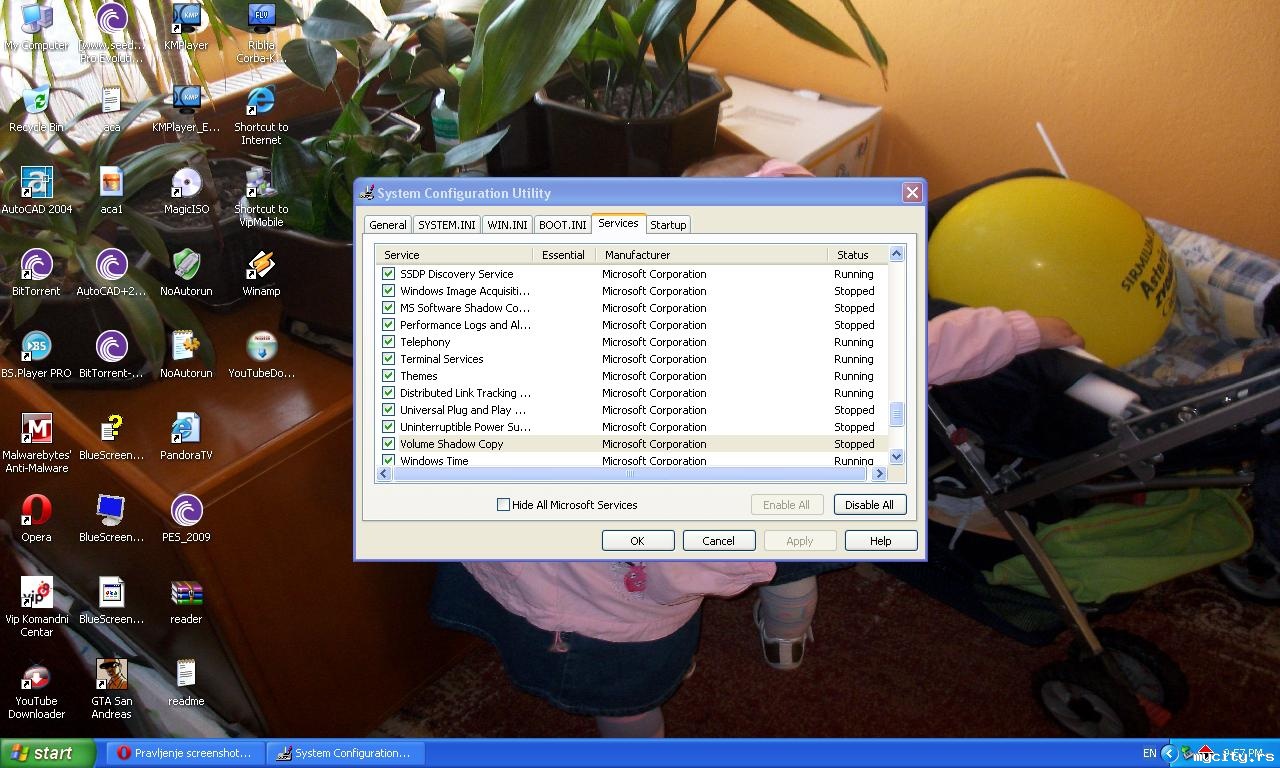Select the Opera browser desktop icon
This screenshot has width=1280, height=768.
tap(36, 518)
